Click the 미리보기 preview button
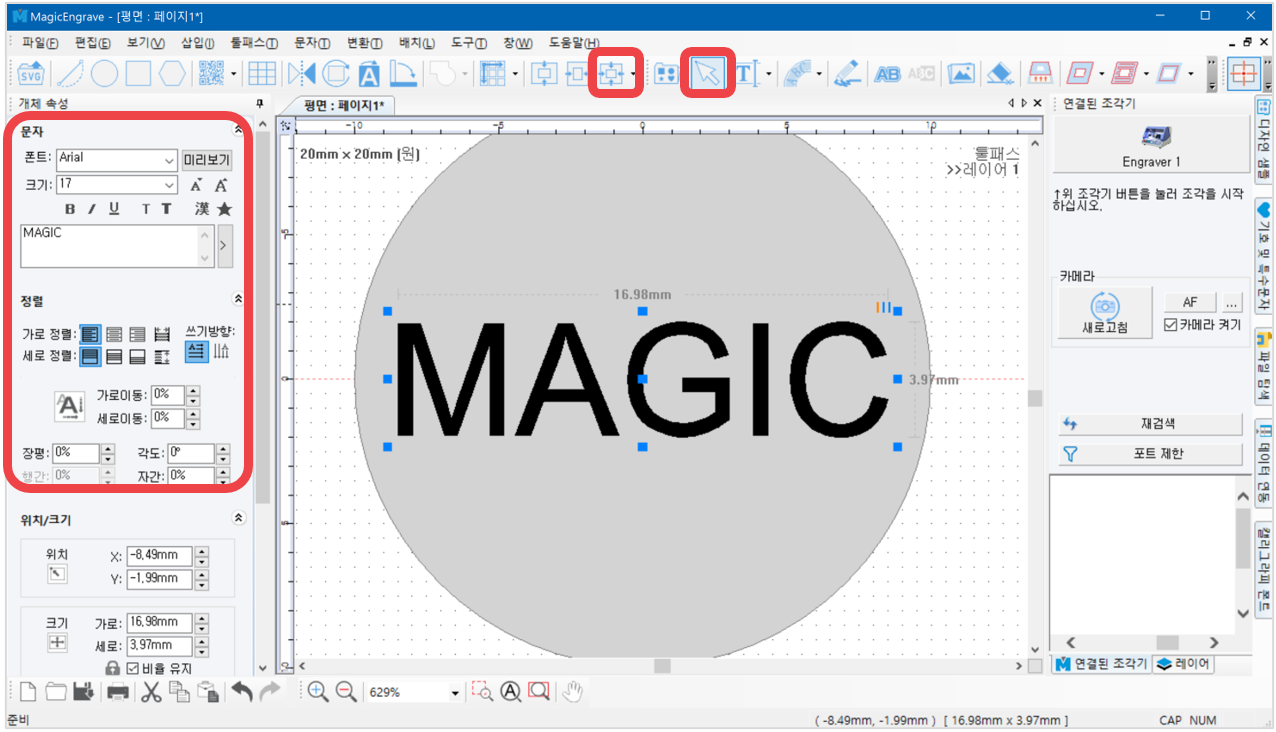1276x732 pixels. click(x=207, y=160)
